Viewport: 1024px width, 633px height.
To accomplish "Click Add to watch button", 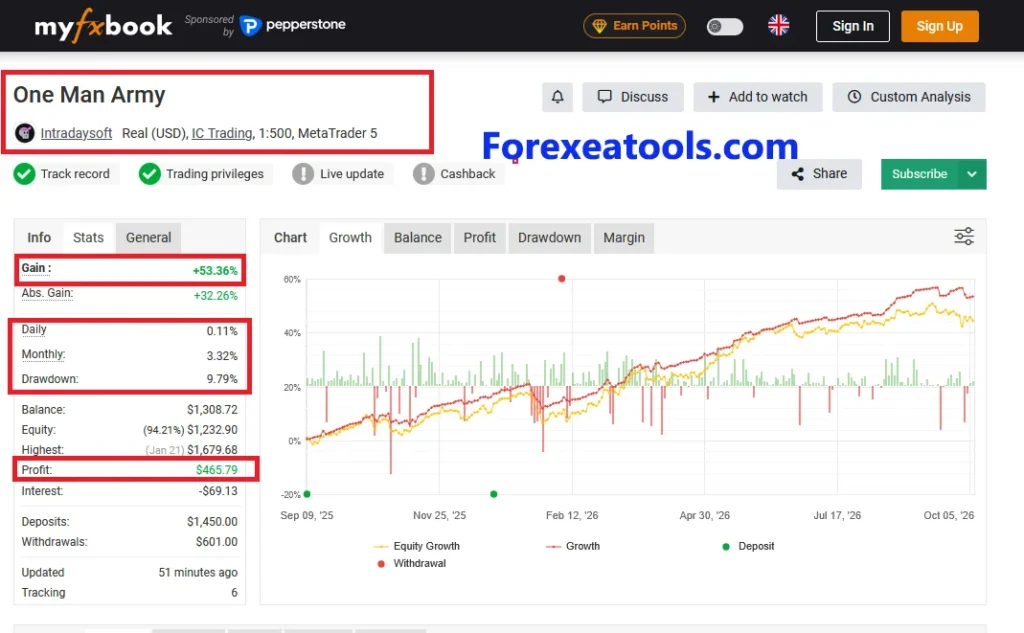I will click(758, 97).
